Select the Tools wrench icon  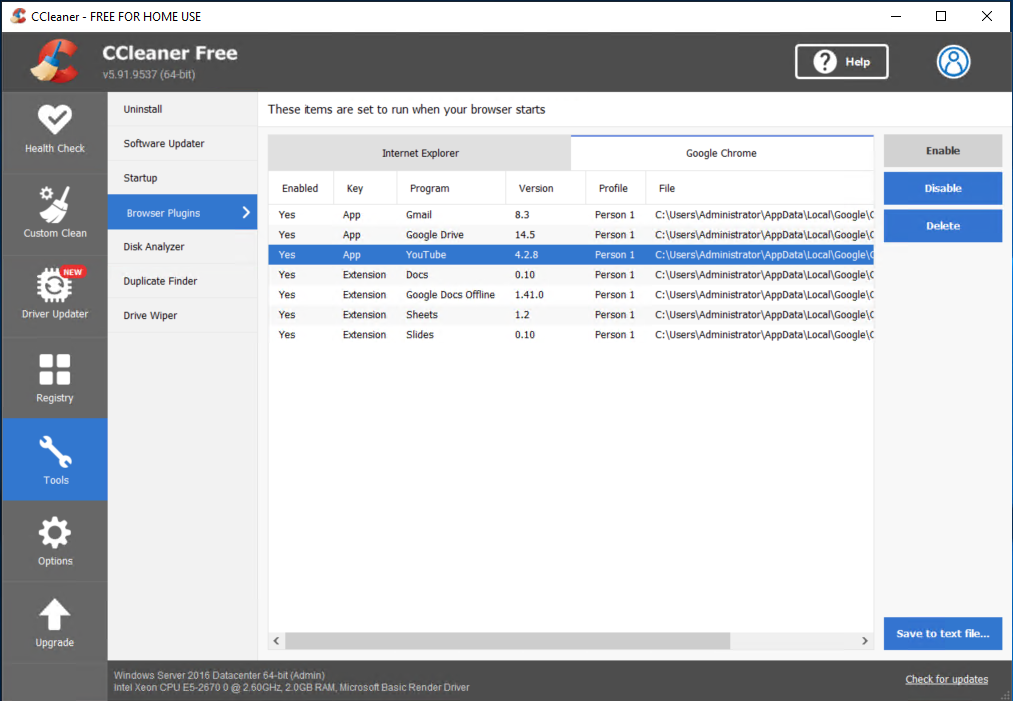pyautogui.click(x=55, y=451)
